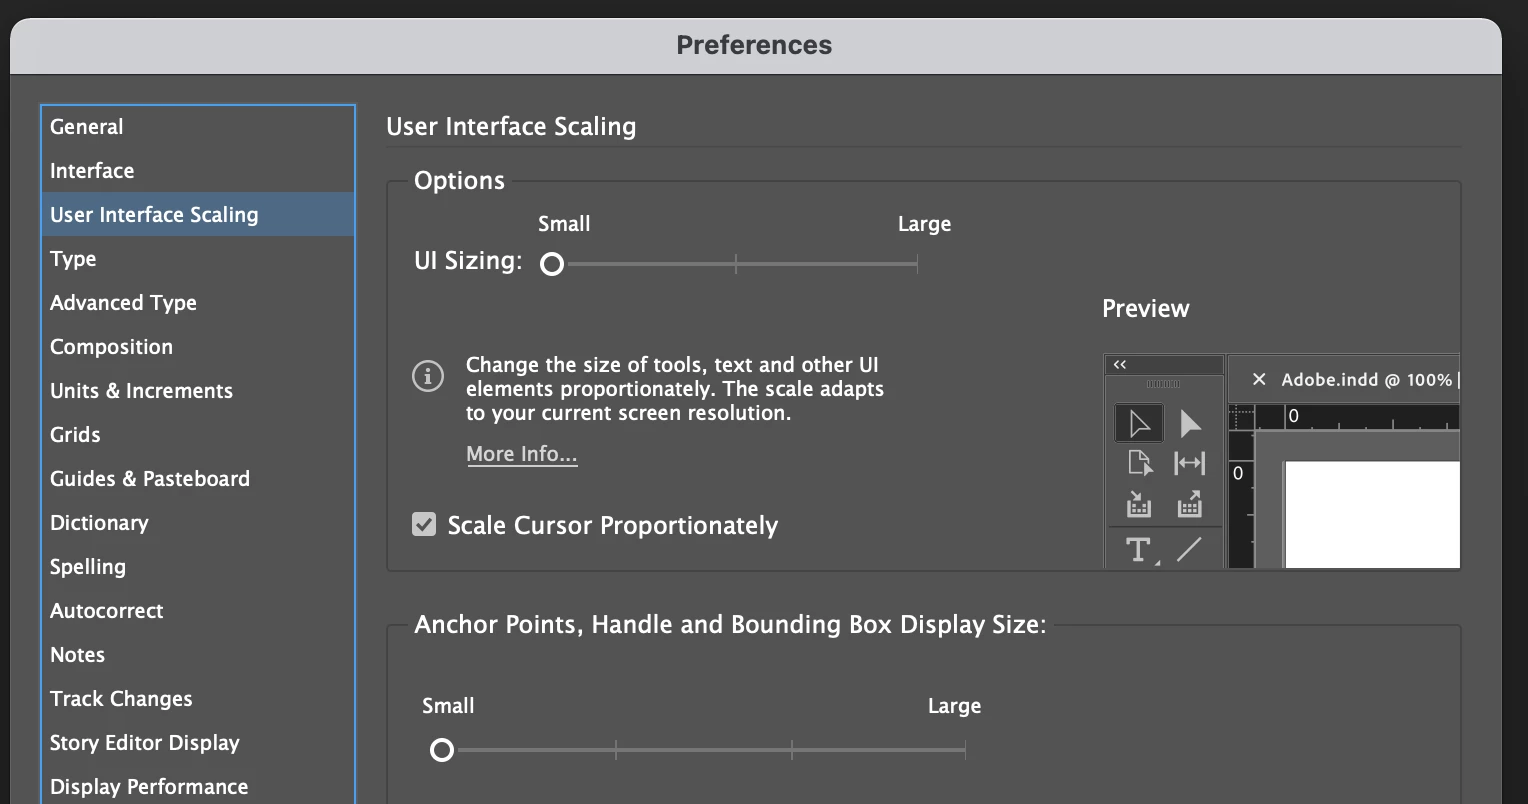
Task: Pick the Page tool icon in preview
Action: tap(1139, 463)
